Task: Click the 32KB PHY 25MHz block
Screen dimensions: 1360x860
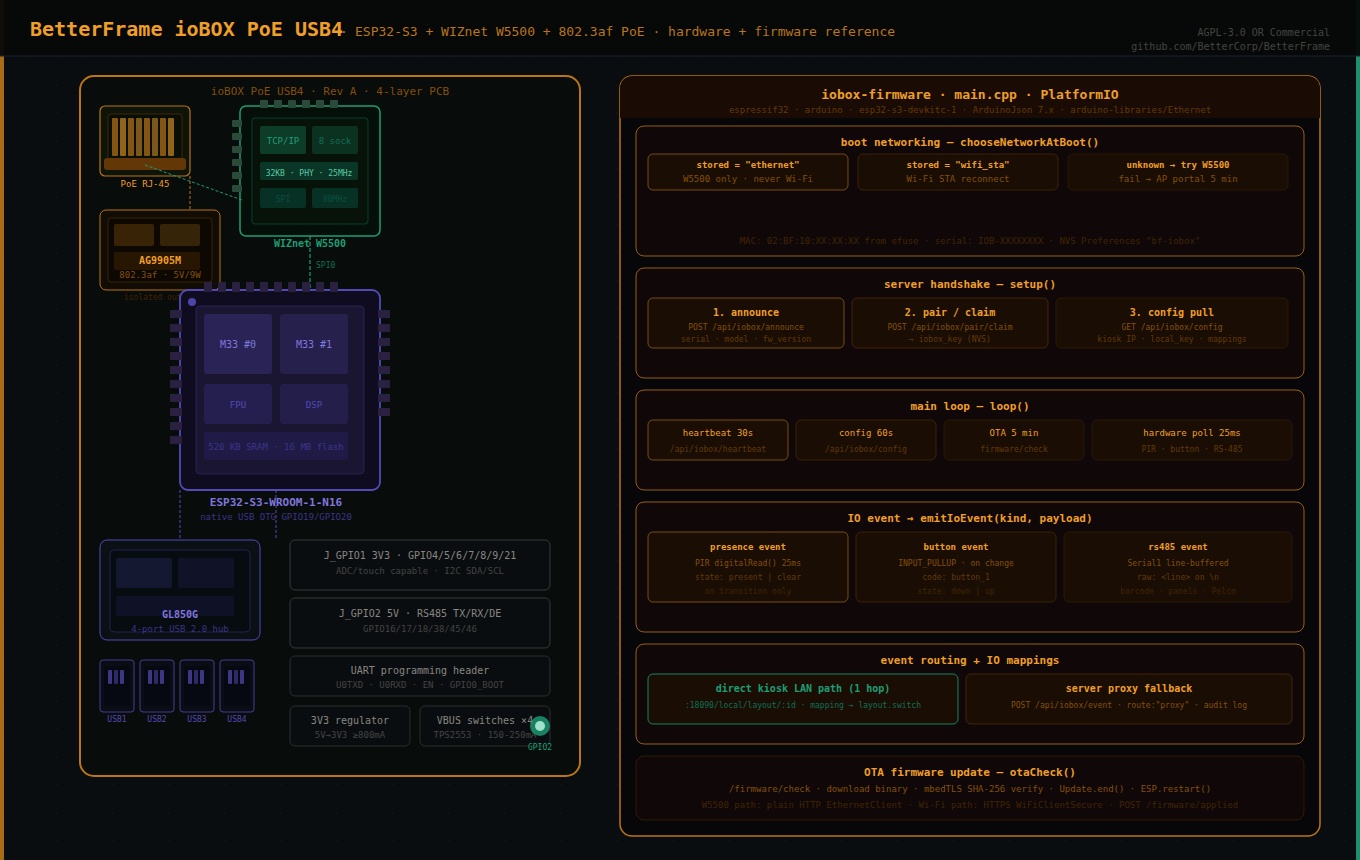Action: [309, 172]
